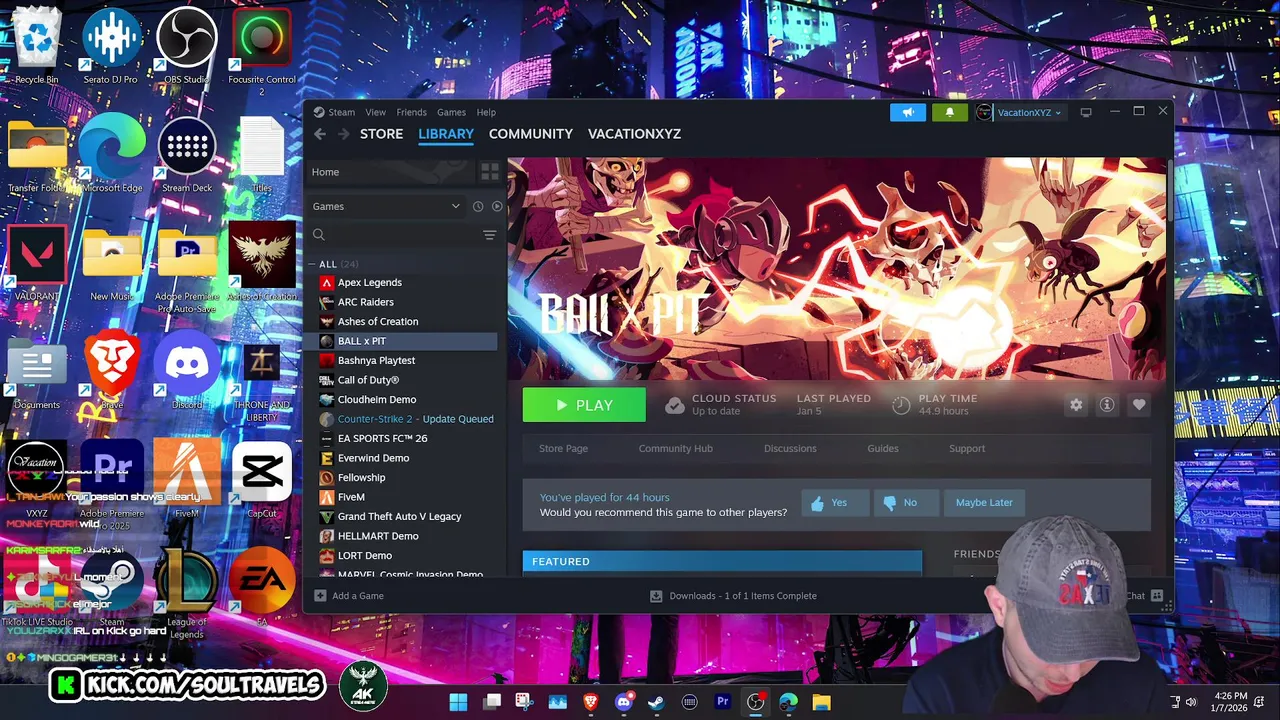Image resolution: width=1280 pixels, height=720 pixels.
Task: Go to library Home
Action: [x=389, y=172]
